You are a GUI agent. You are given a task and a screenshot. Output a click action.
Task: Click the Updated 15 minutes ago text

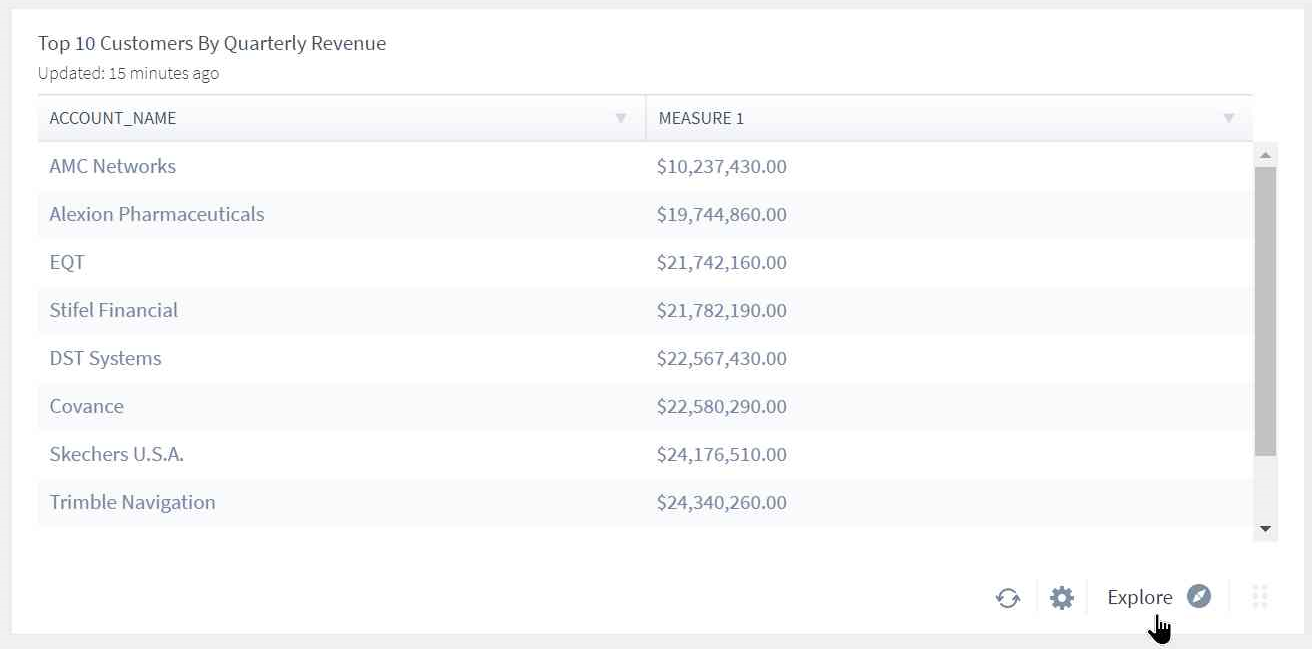click(128, 73)
